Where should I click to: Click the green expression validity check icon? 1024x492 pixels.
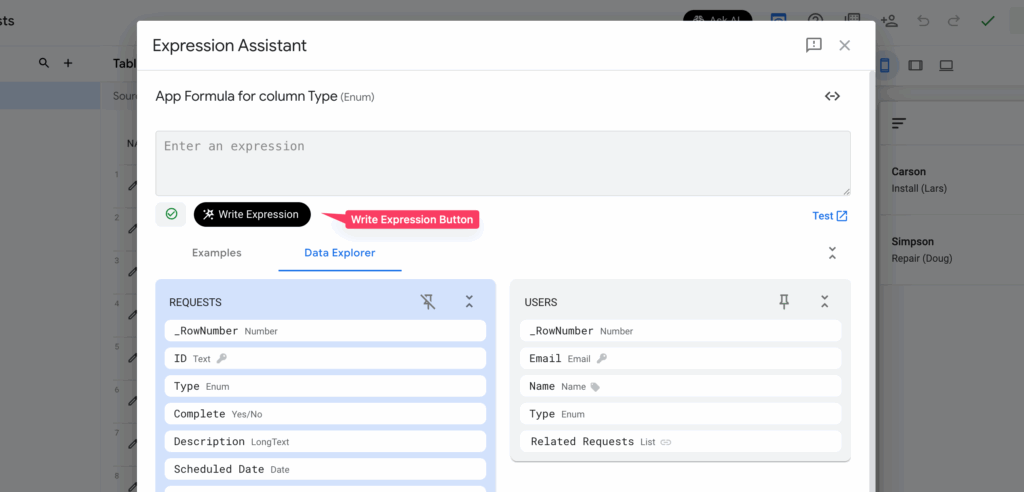pos(171,214)
